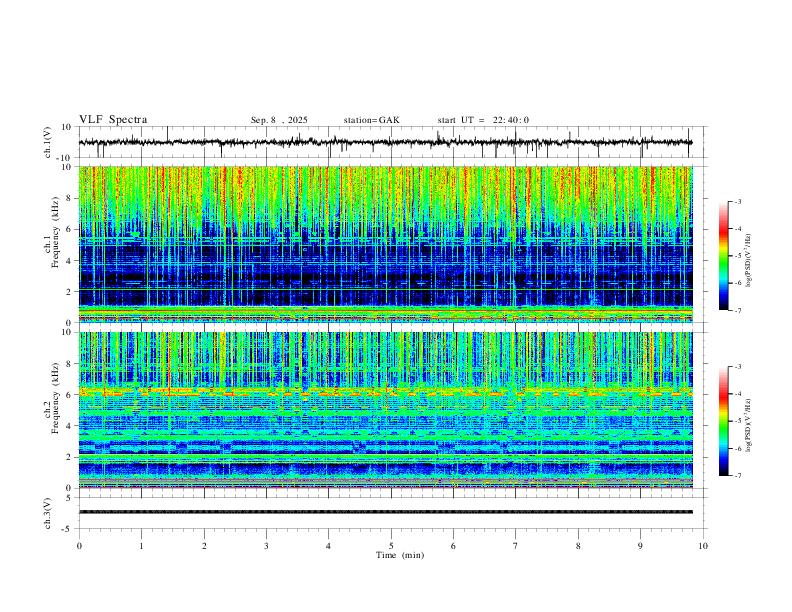Click the ch.1 waveform trace panel
792x612 pixels.
pyautogui.click(x=393, y=142)
